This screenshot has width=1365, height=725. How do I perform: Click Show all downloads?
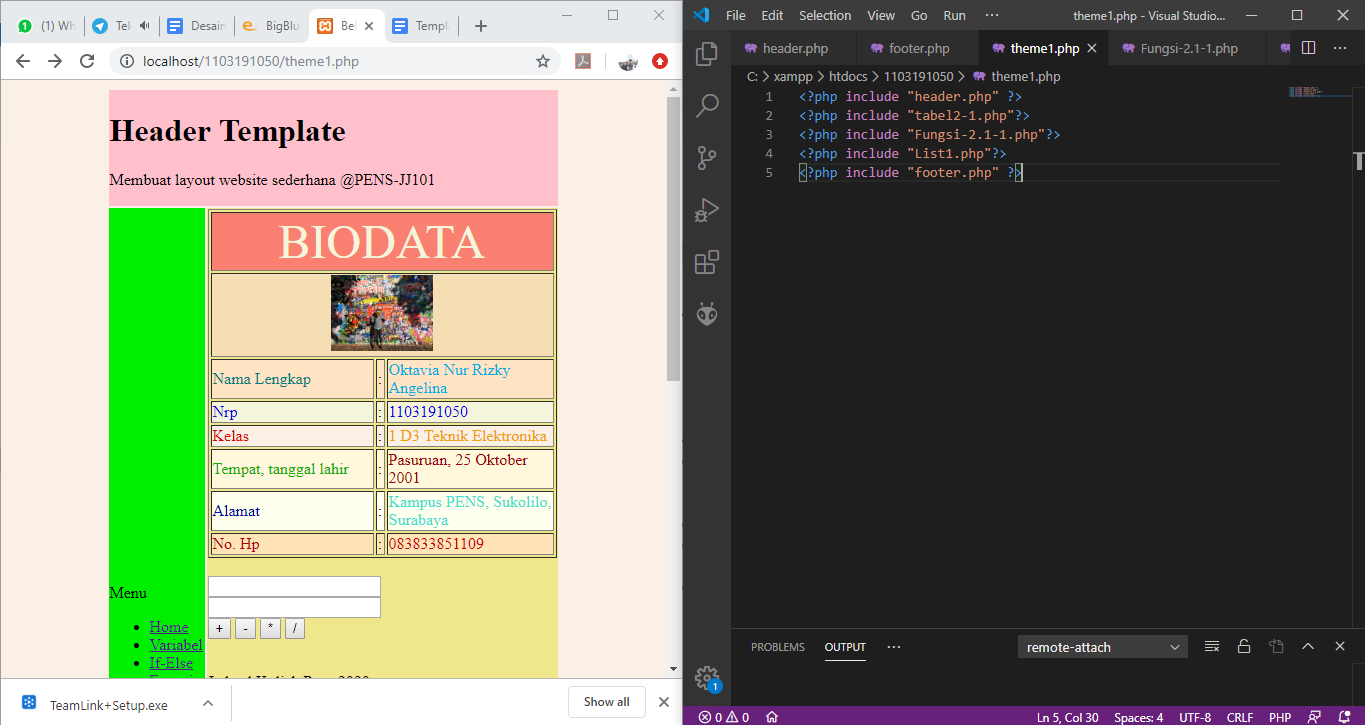point(607,702)
